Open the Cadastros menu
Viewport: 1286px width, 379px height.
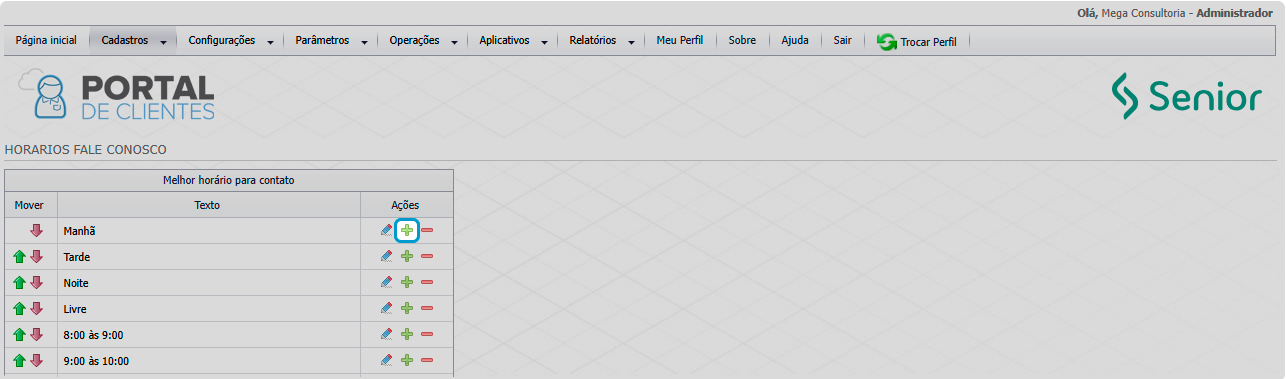click(x=125, y=41)
